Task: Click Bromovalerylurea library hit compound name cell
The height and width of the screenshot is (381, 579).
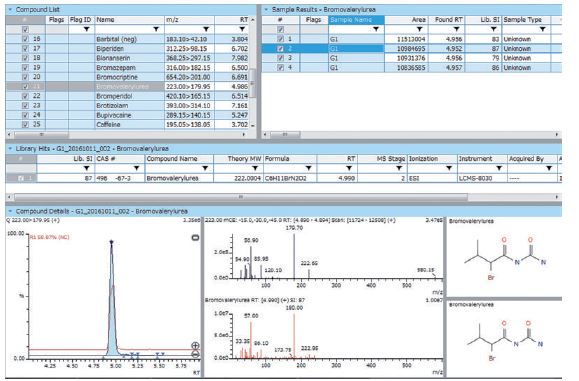Action: coord(179,178)
